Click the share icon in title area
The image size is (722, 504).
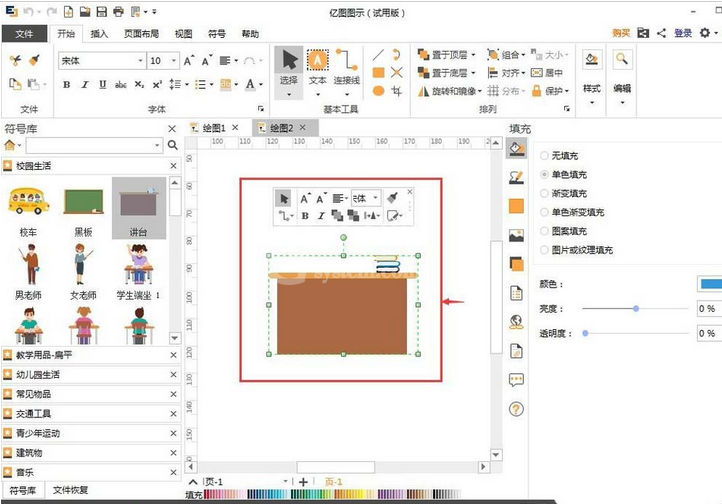point(661,33)
